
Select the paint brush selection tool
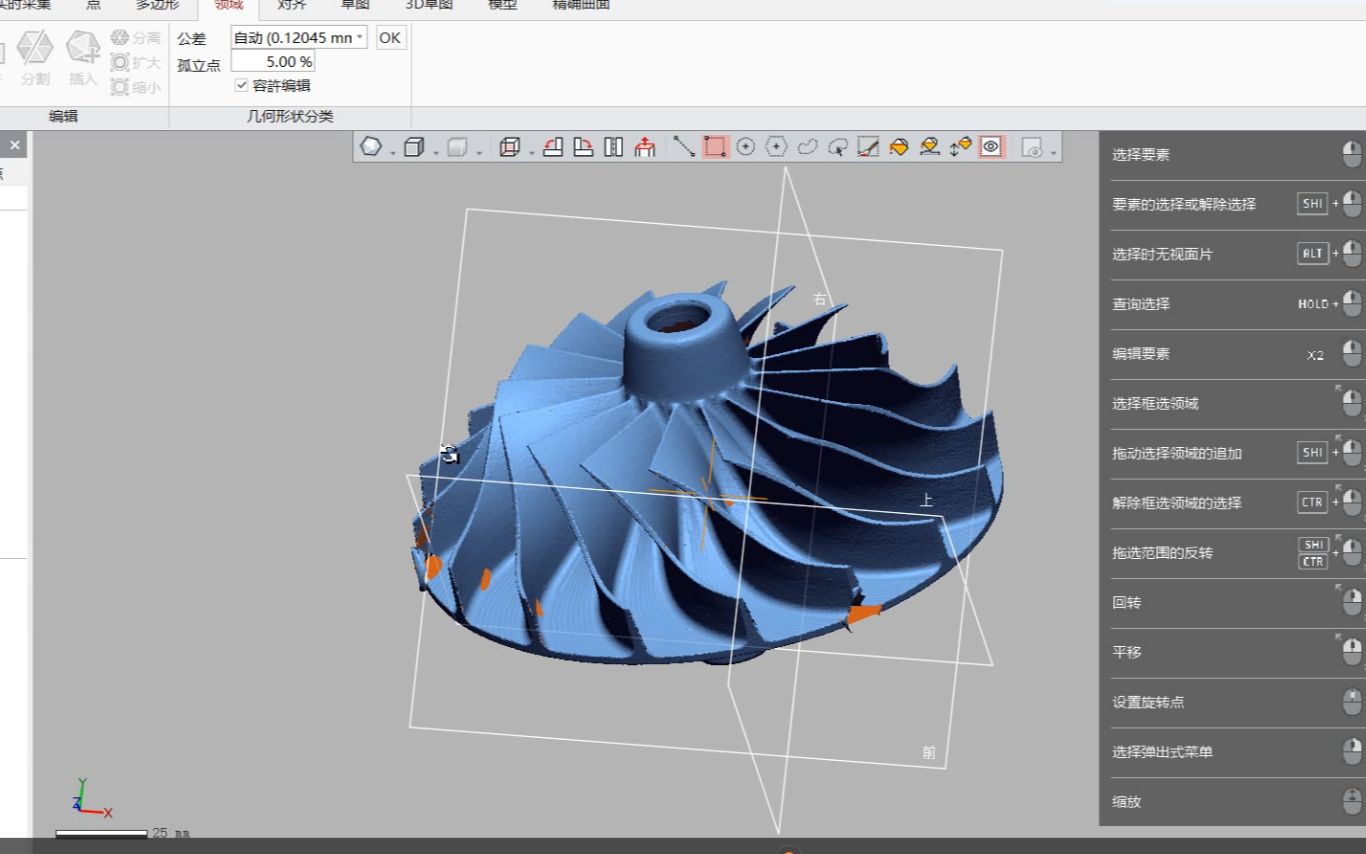click(x=868, y=147)
